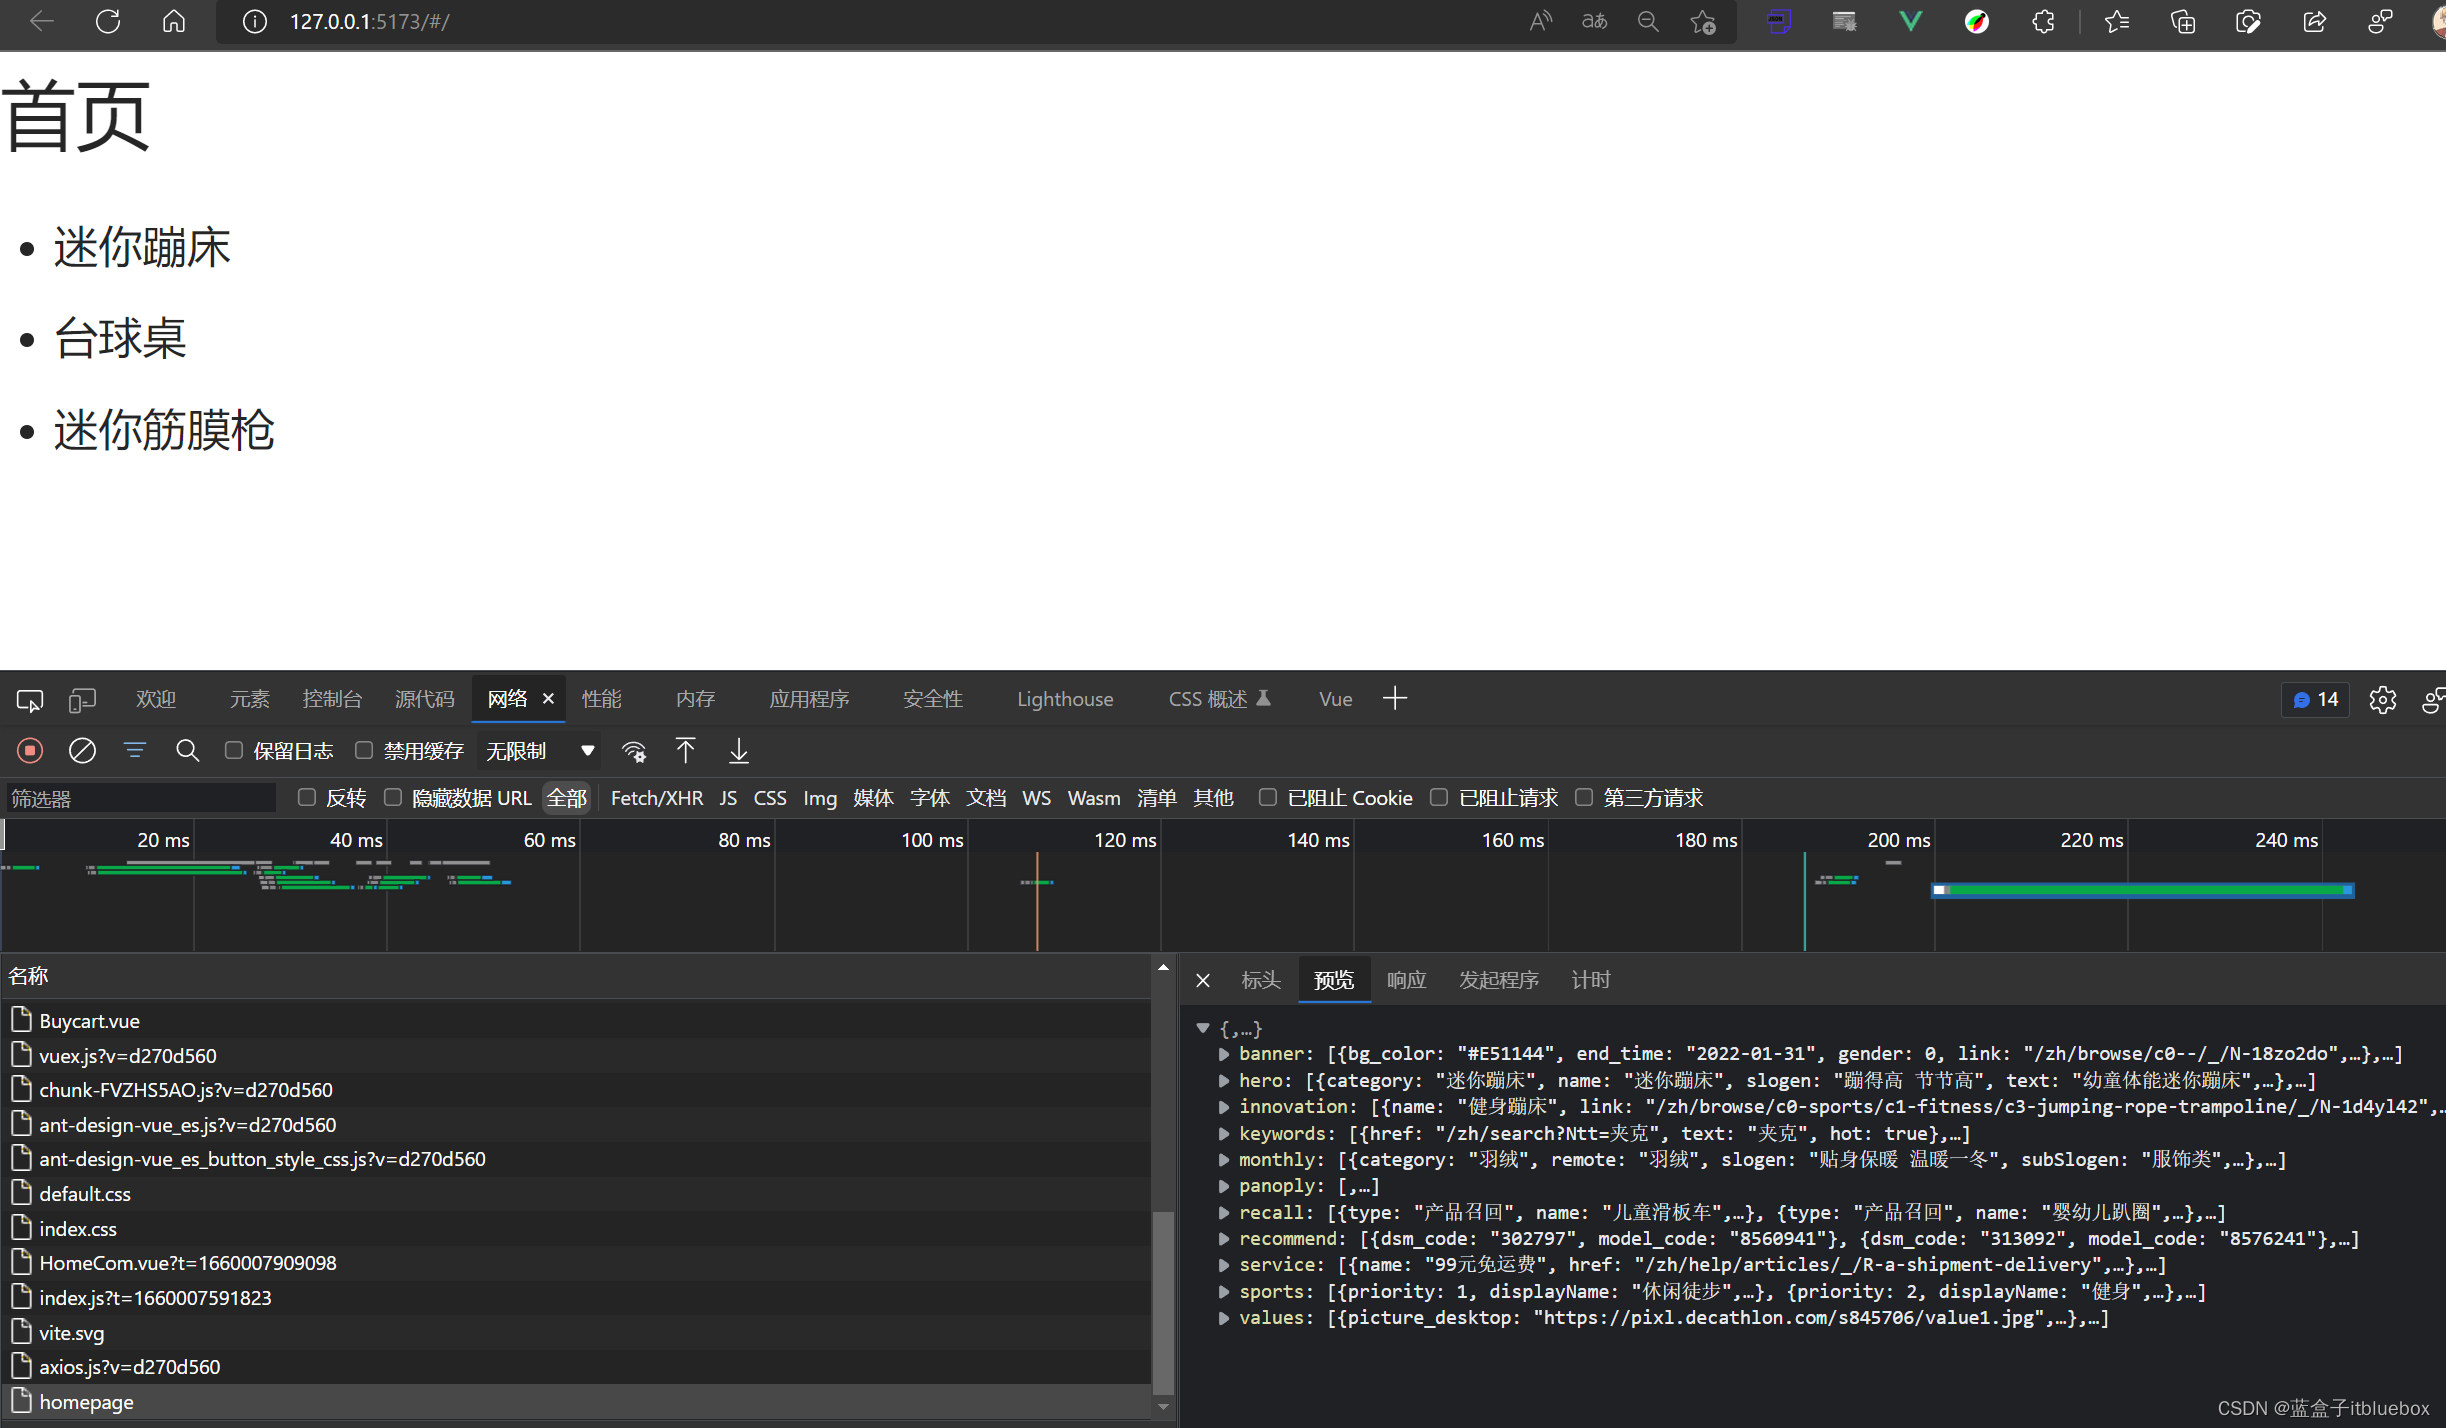The width and height of the screenshot is (2446, 1428).
Task: Click the request list scrollbar thumb
Action: pos(1163,1302)
